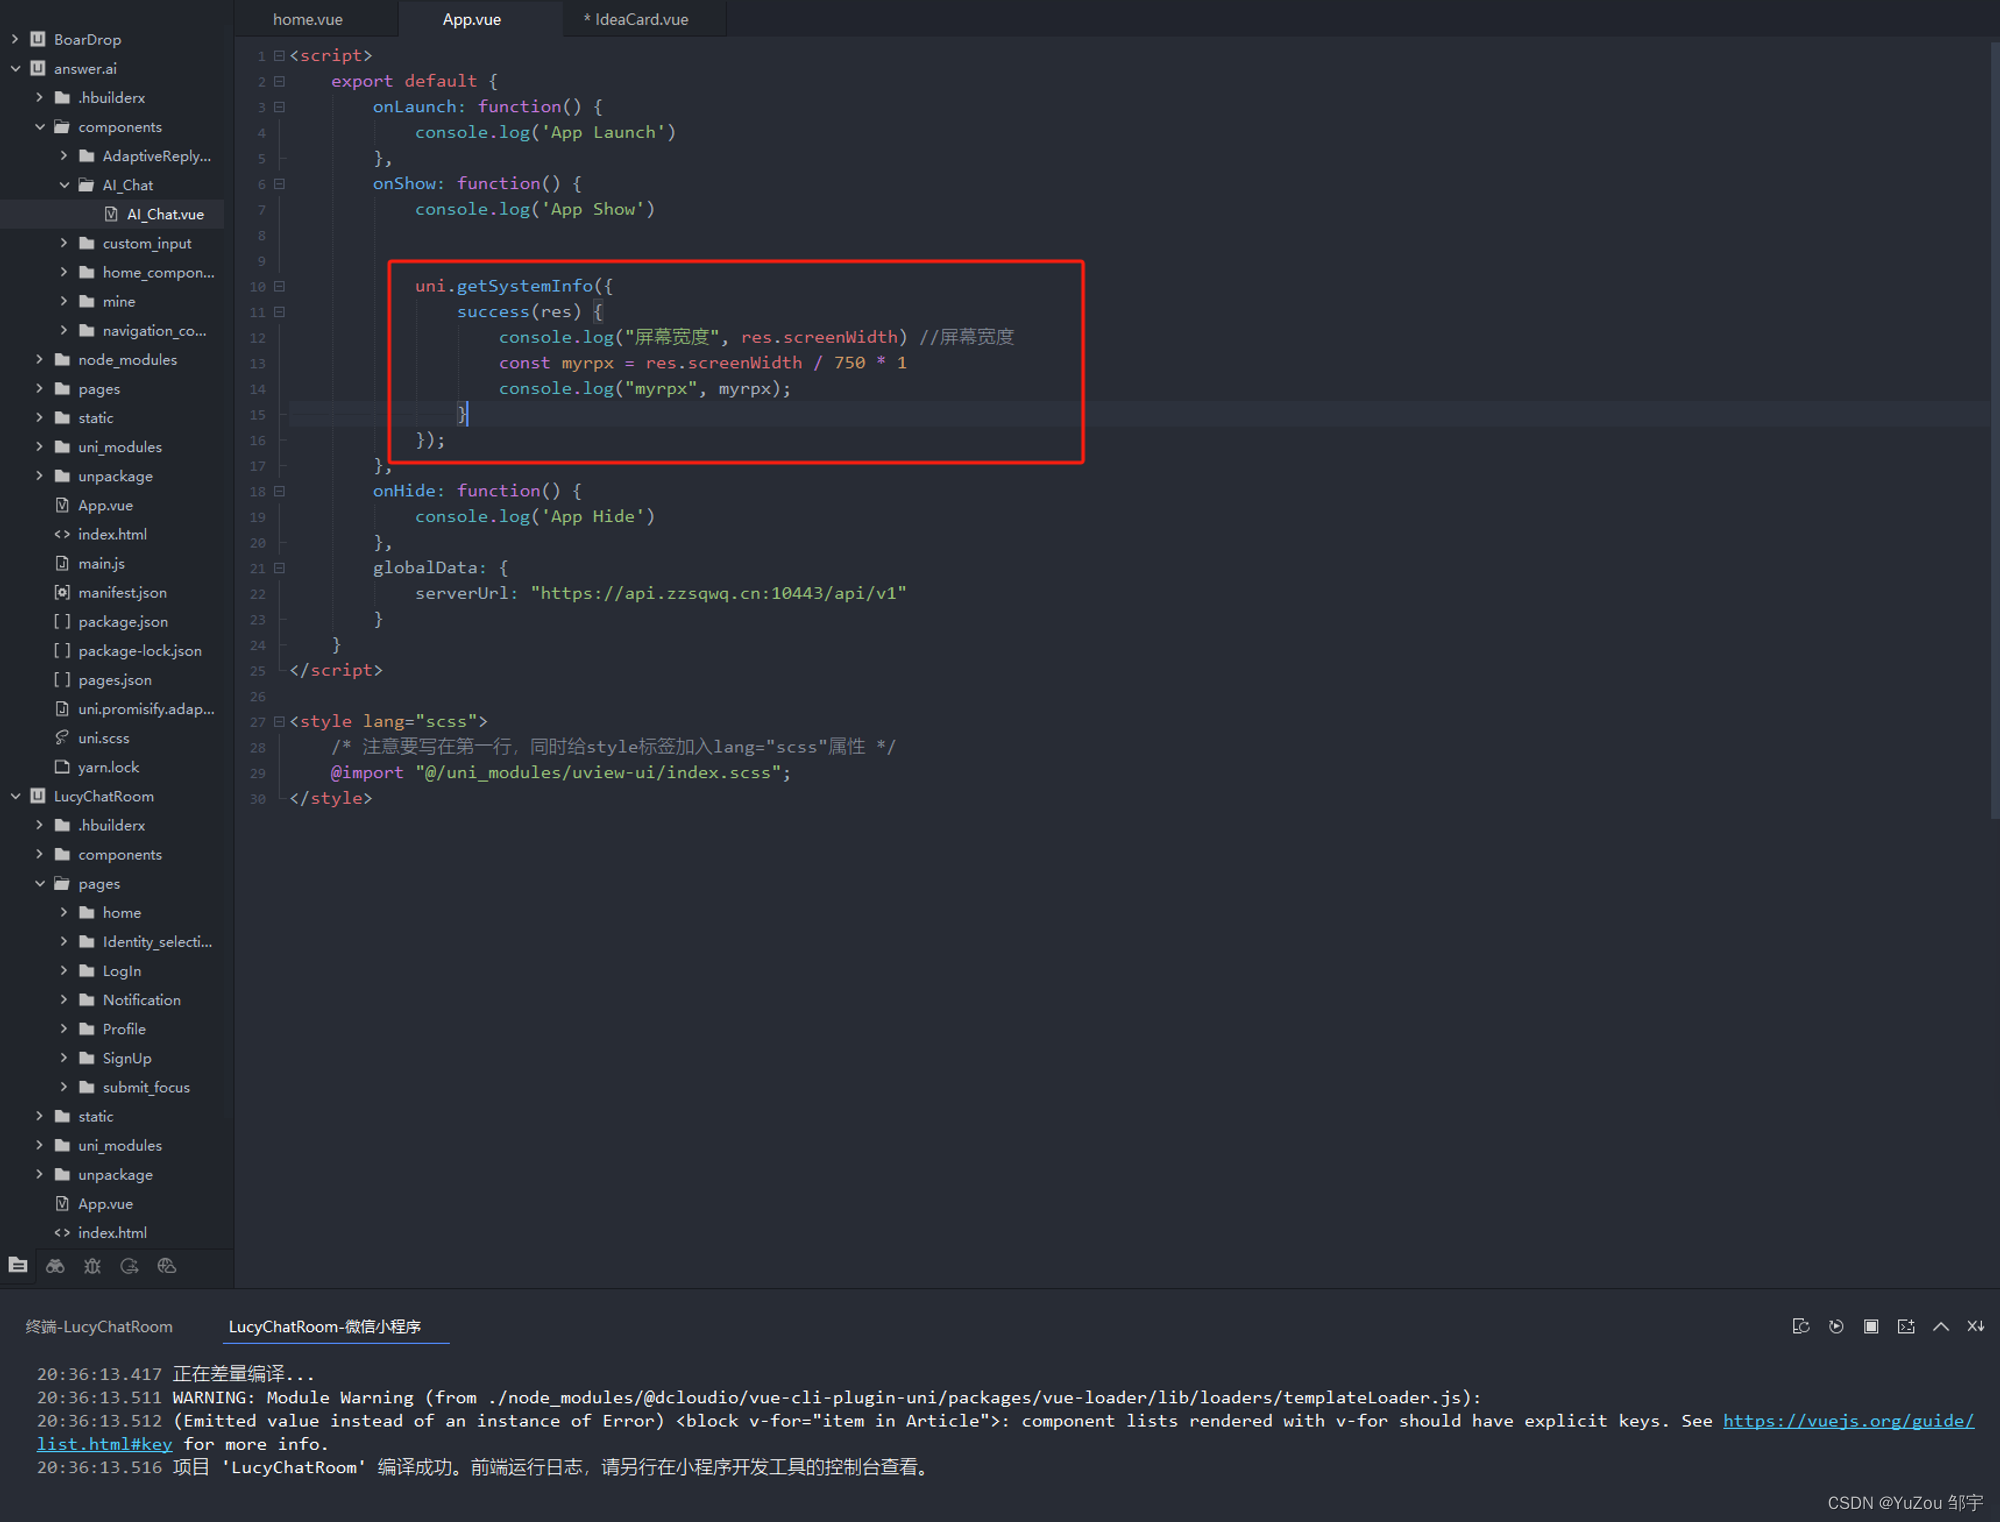Fold the onHide function at line 18
Screen dimensions: 2000x1522
tap(279, 491)
